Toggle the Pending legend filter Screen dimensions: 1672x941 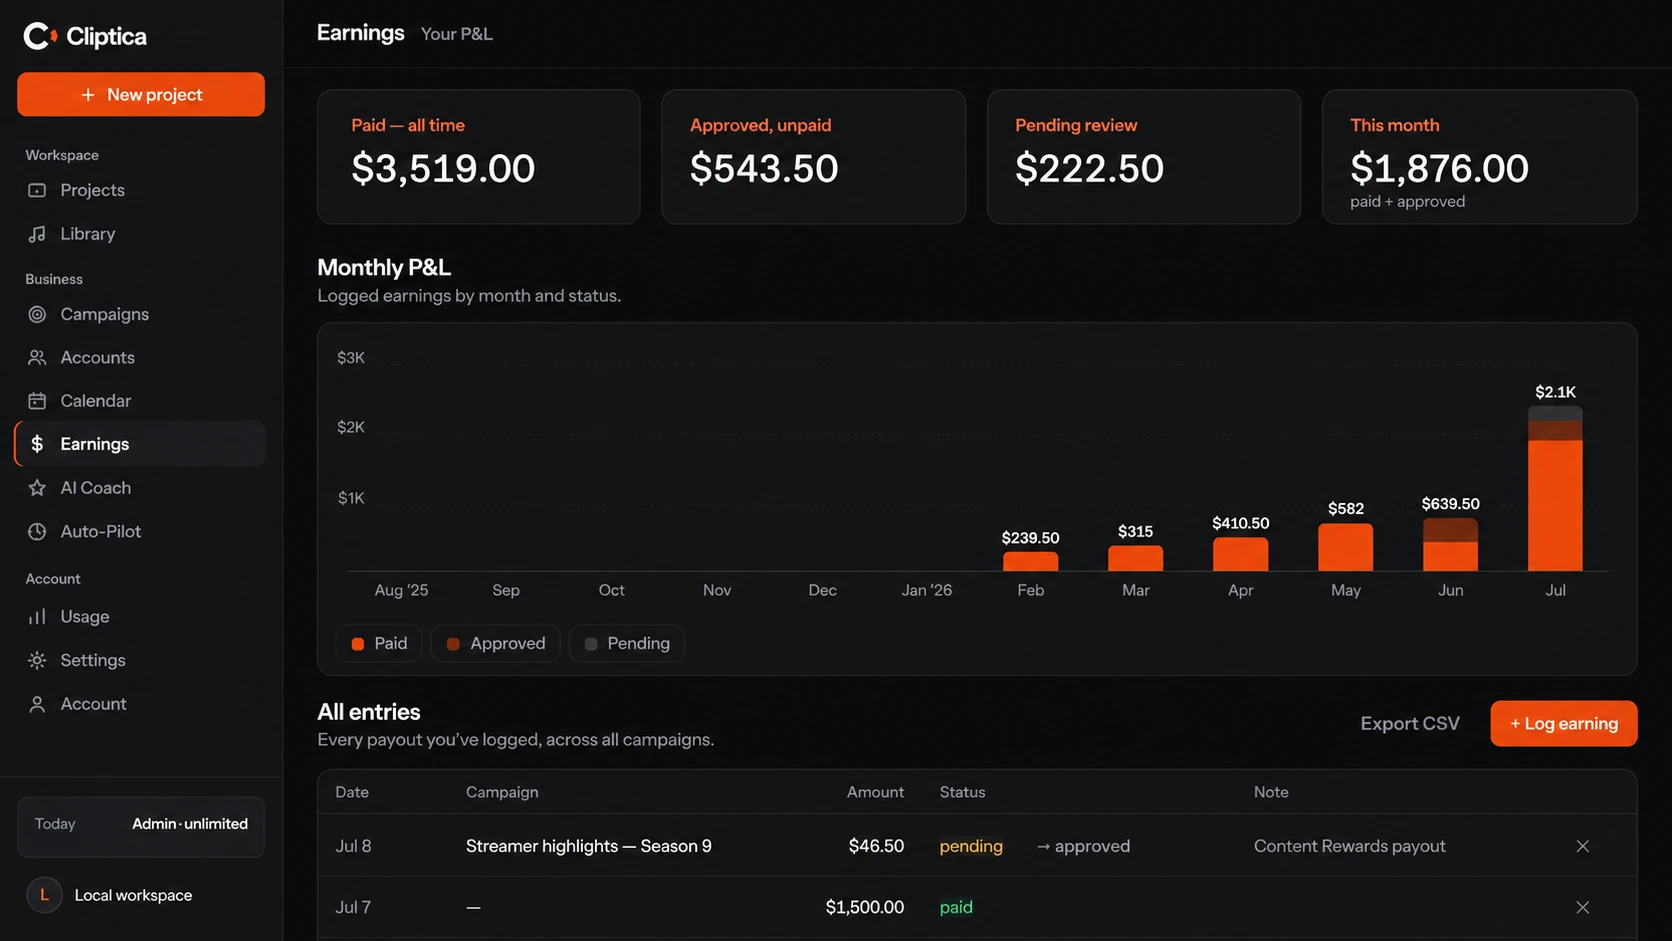click(627, 643)
